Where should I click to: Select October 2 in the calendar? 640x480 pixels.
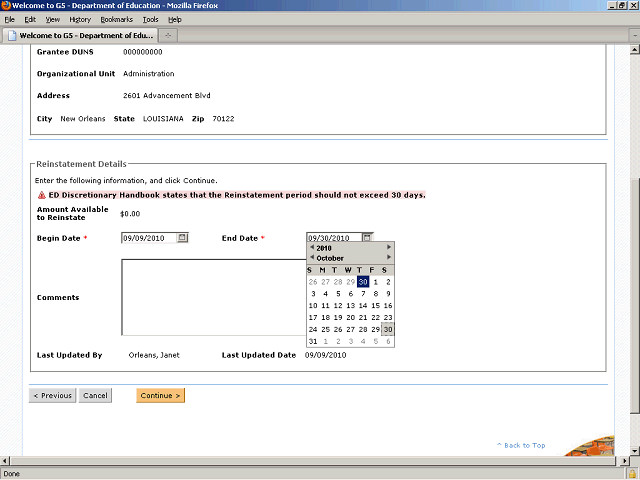click(388, 282)
